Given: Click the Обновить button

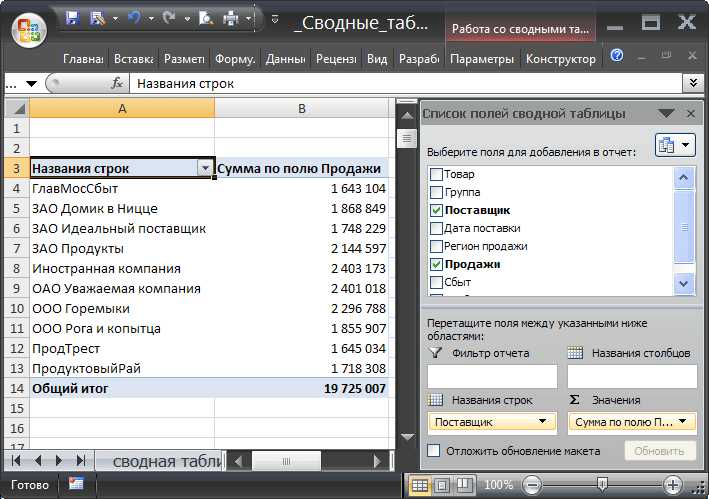Looking at the screenshot, I should point(659,451).
